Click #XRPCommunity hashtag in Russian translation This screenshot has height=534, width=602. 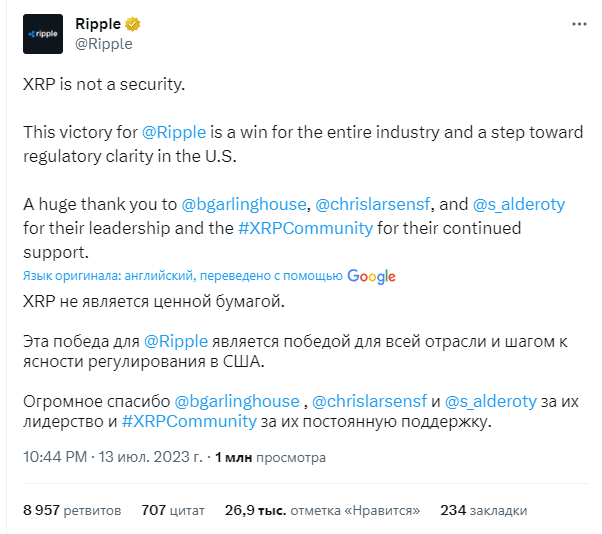(x=188, y=423)
